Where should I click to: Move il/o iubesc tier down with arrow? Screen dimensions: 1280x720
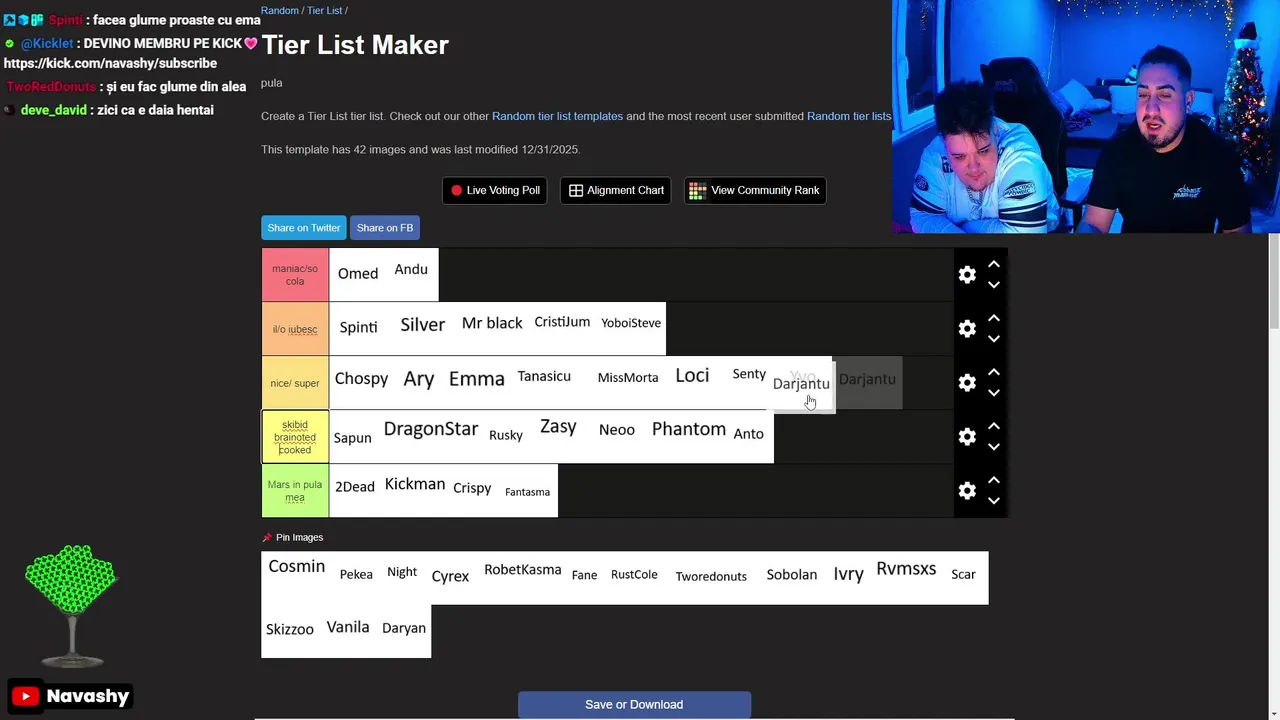click(994, 339)
